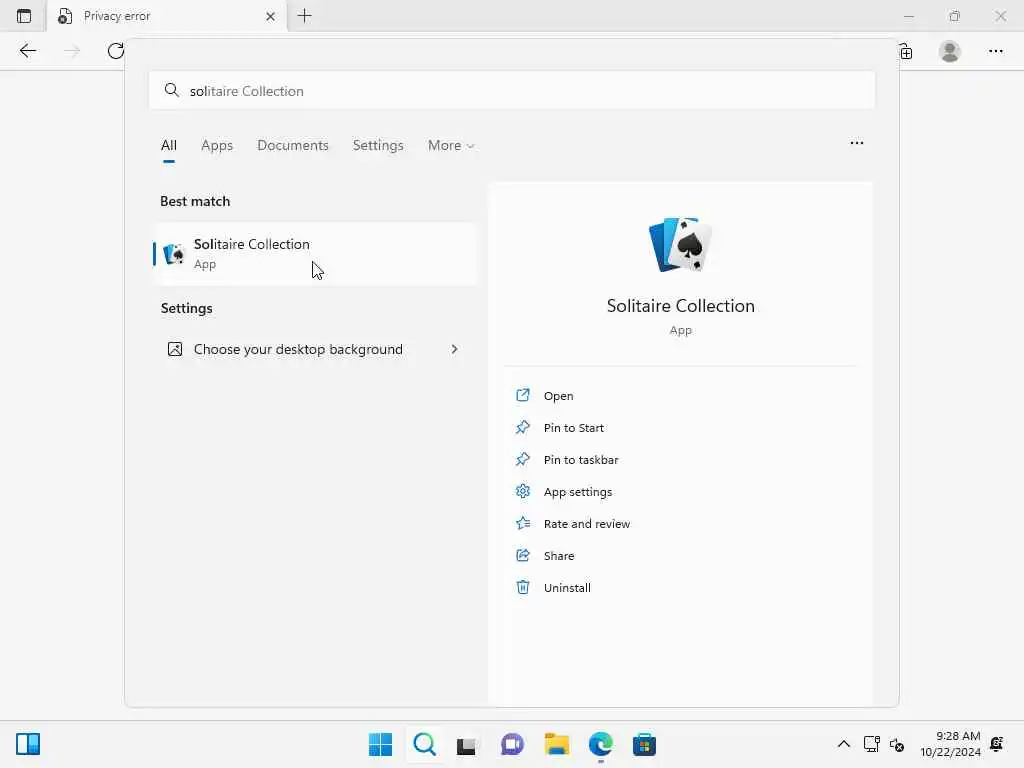Image resolution: width=1024 pixels, height=768 pixels.
Task: Click the taskbar Search icon
Action: point(424,744)
